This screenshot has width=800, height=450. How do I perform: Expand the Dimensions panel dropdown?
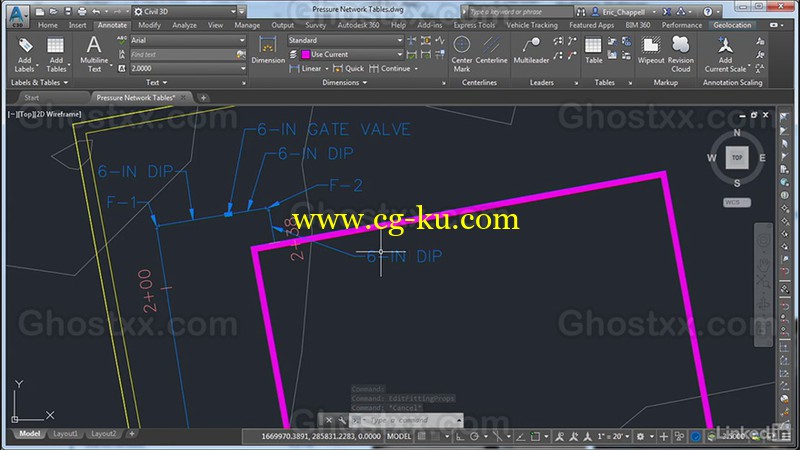pyautogui.click(x=345, y=82)
